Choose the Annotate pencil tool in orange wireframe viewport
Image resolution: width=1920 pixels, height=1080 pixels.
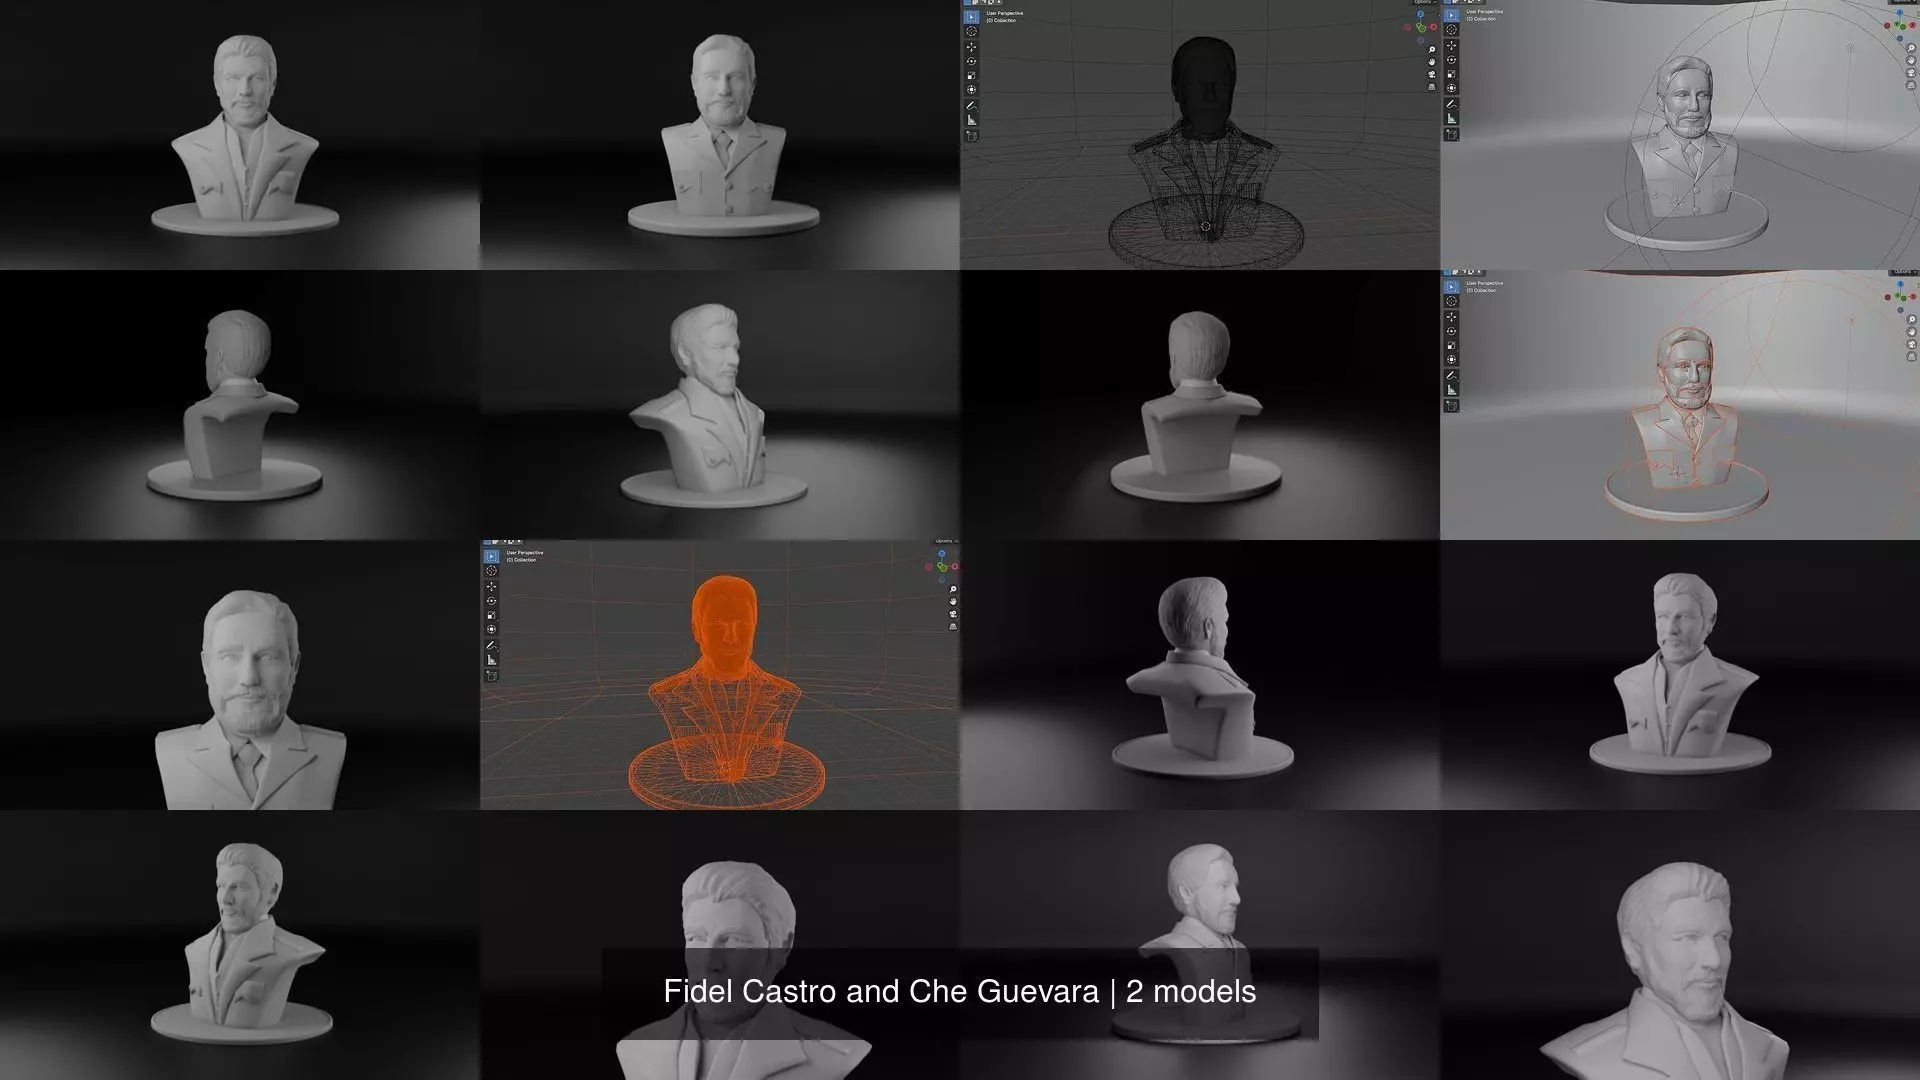[x=491, y=645]
